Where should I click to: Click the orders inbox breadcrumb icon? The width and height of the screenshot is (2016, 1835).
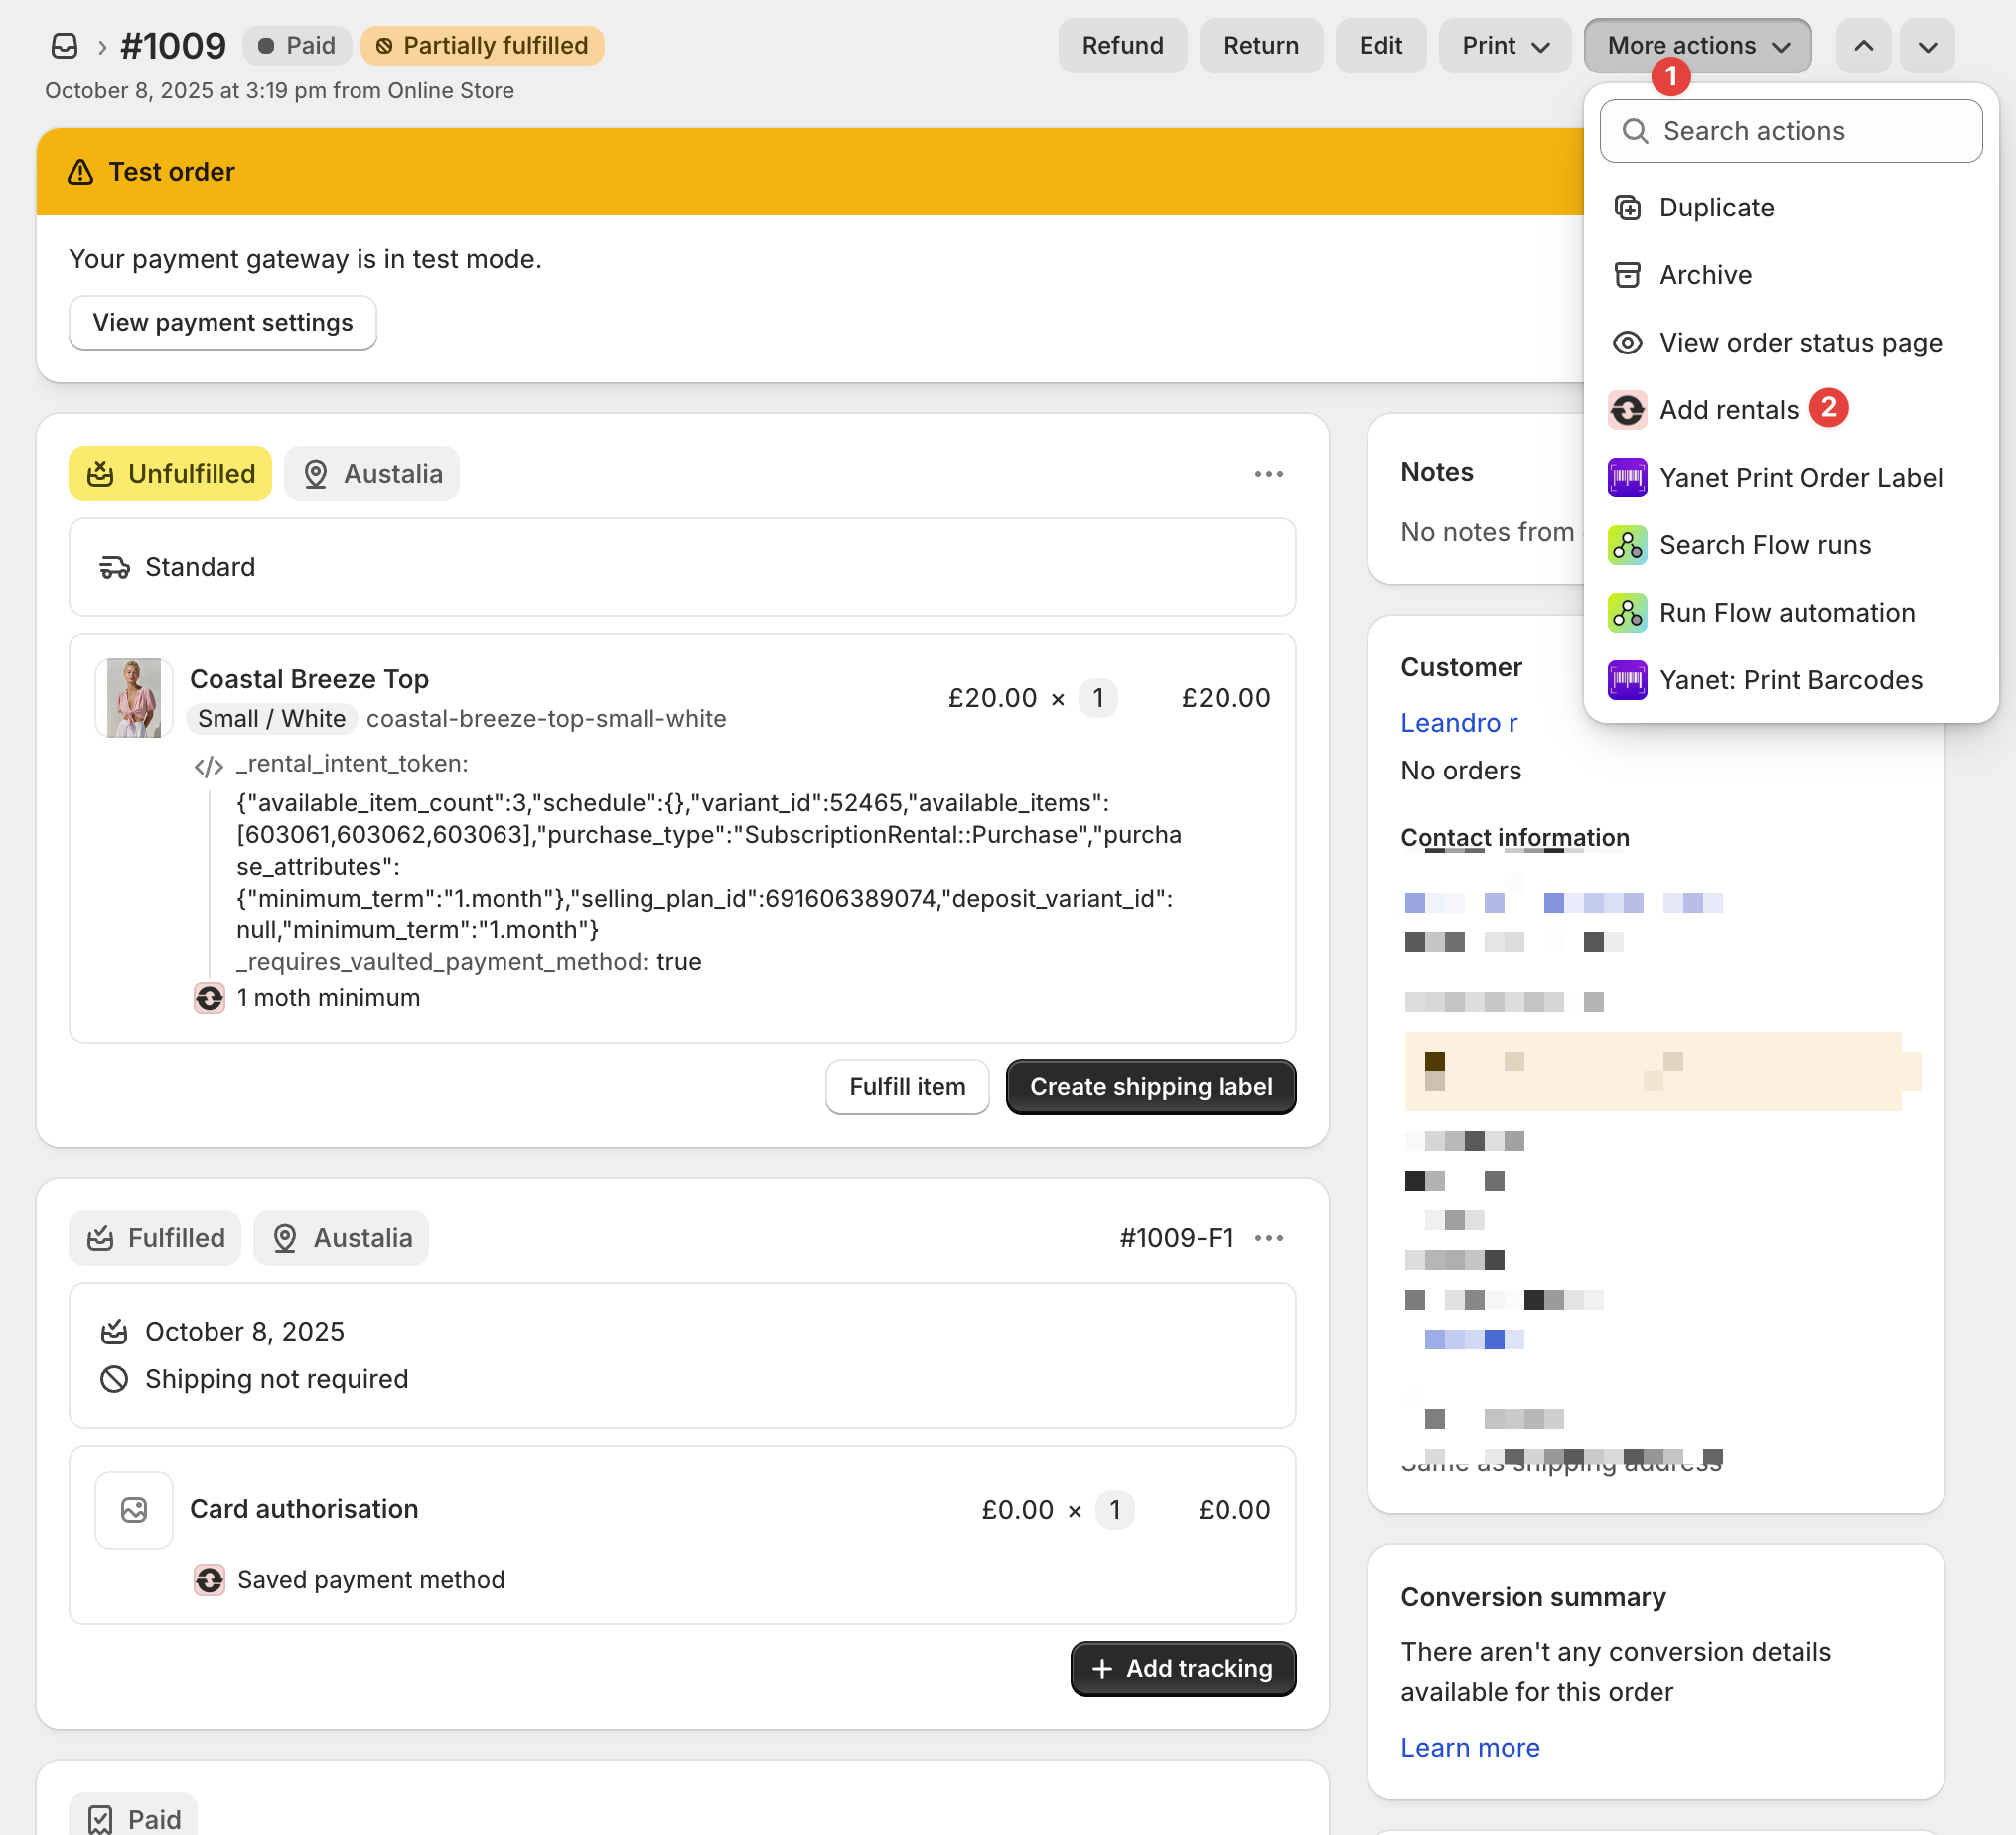pos(64,45)
